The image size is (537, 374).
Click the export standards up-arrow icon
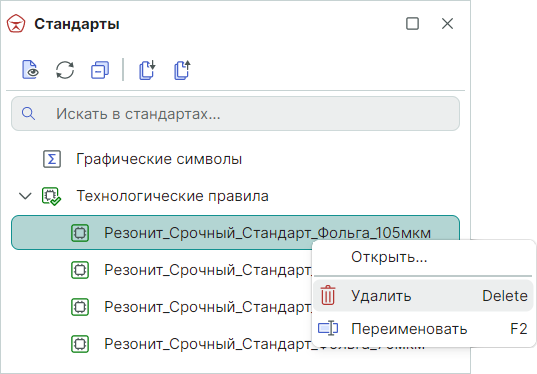[182, 70]
